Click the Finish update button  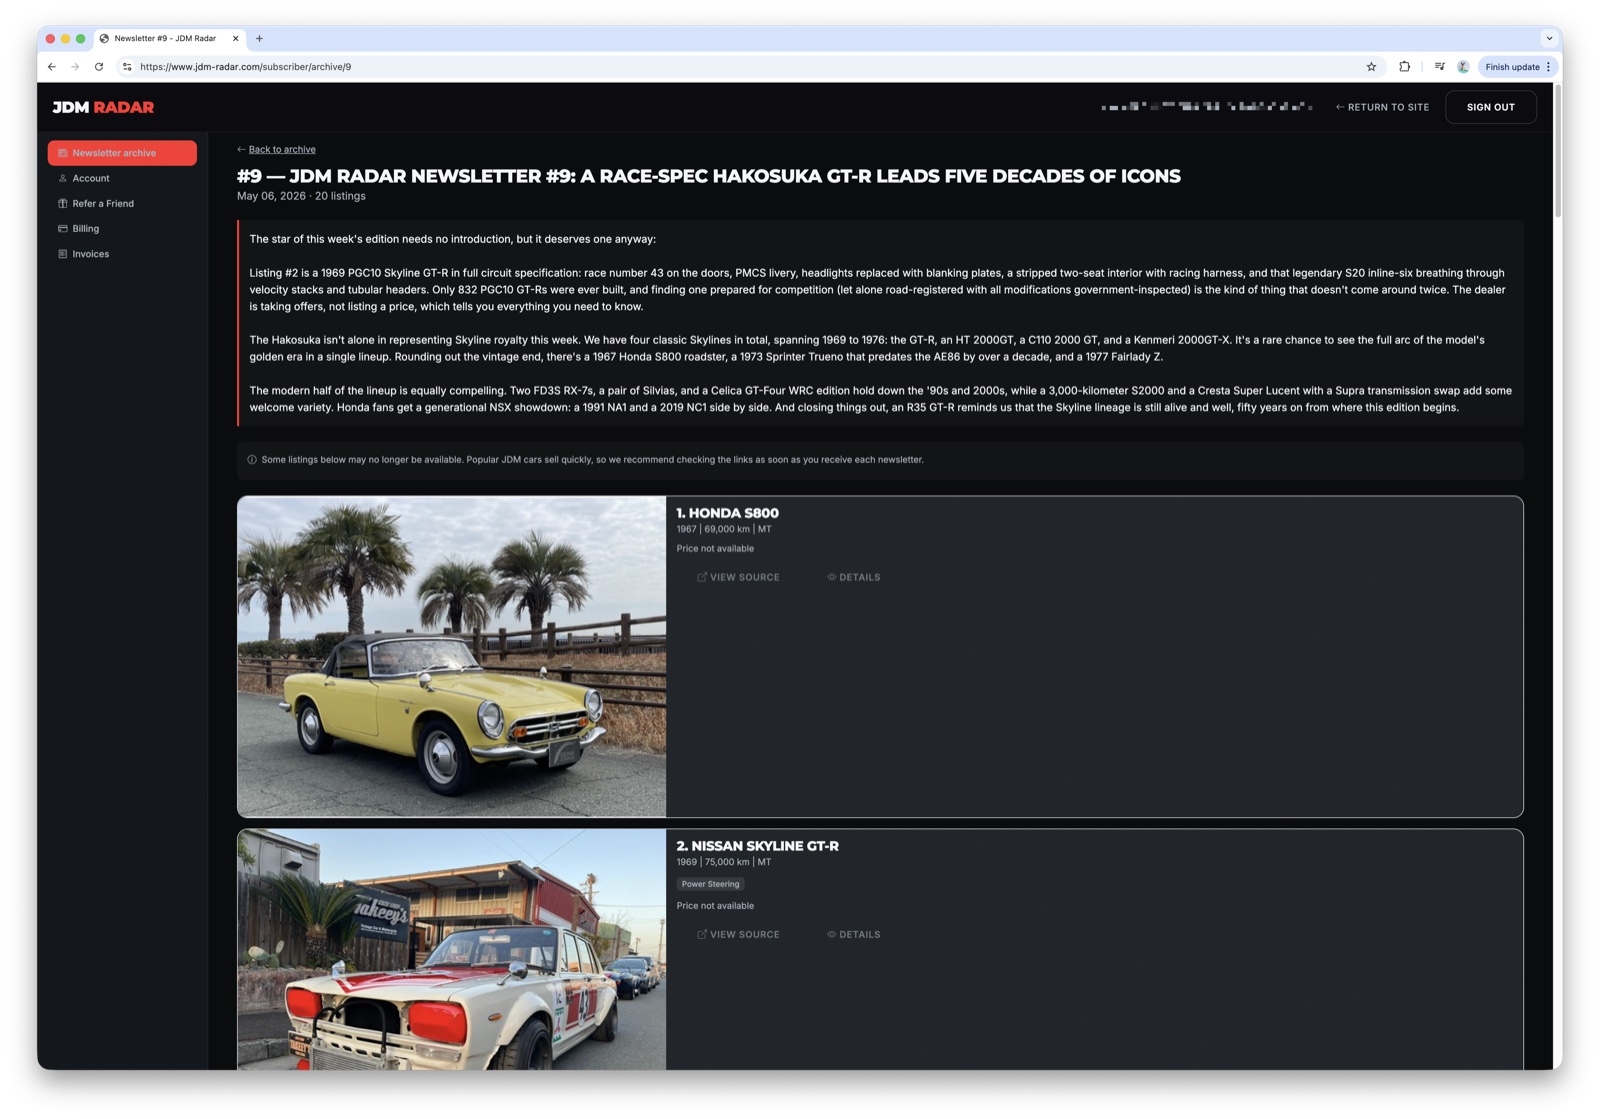pyautogui.click(x=1512, y=67)
